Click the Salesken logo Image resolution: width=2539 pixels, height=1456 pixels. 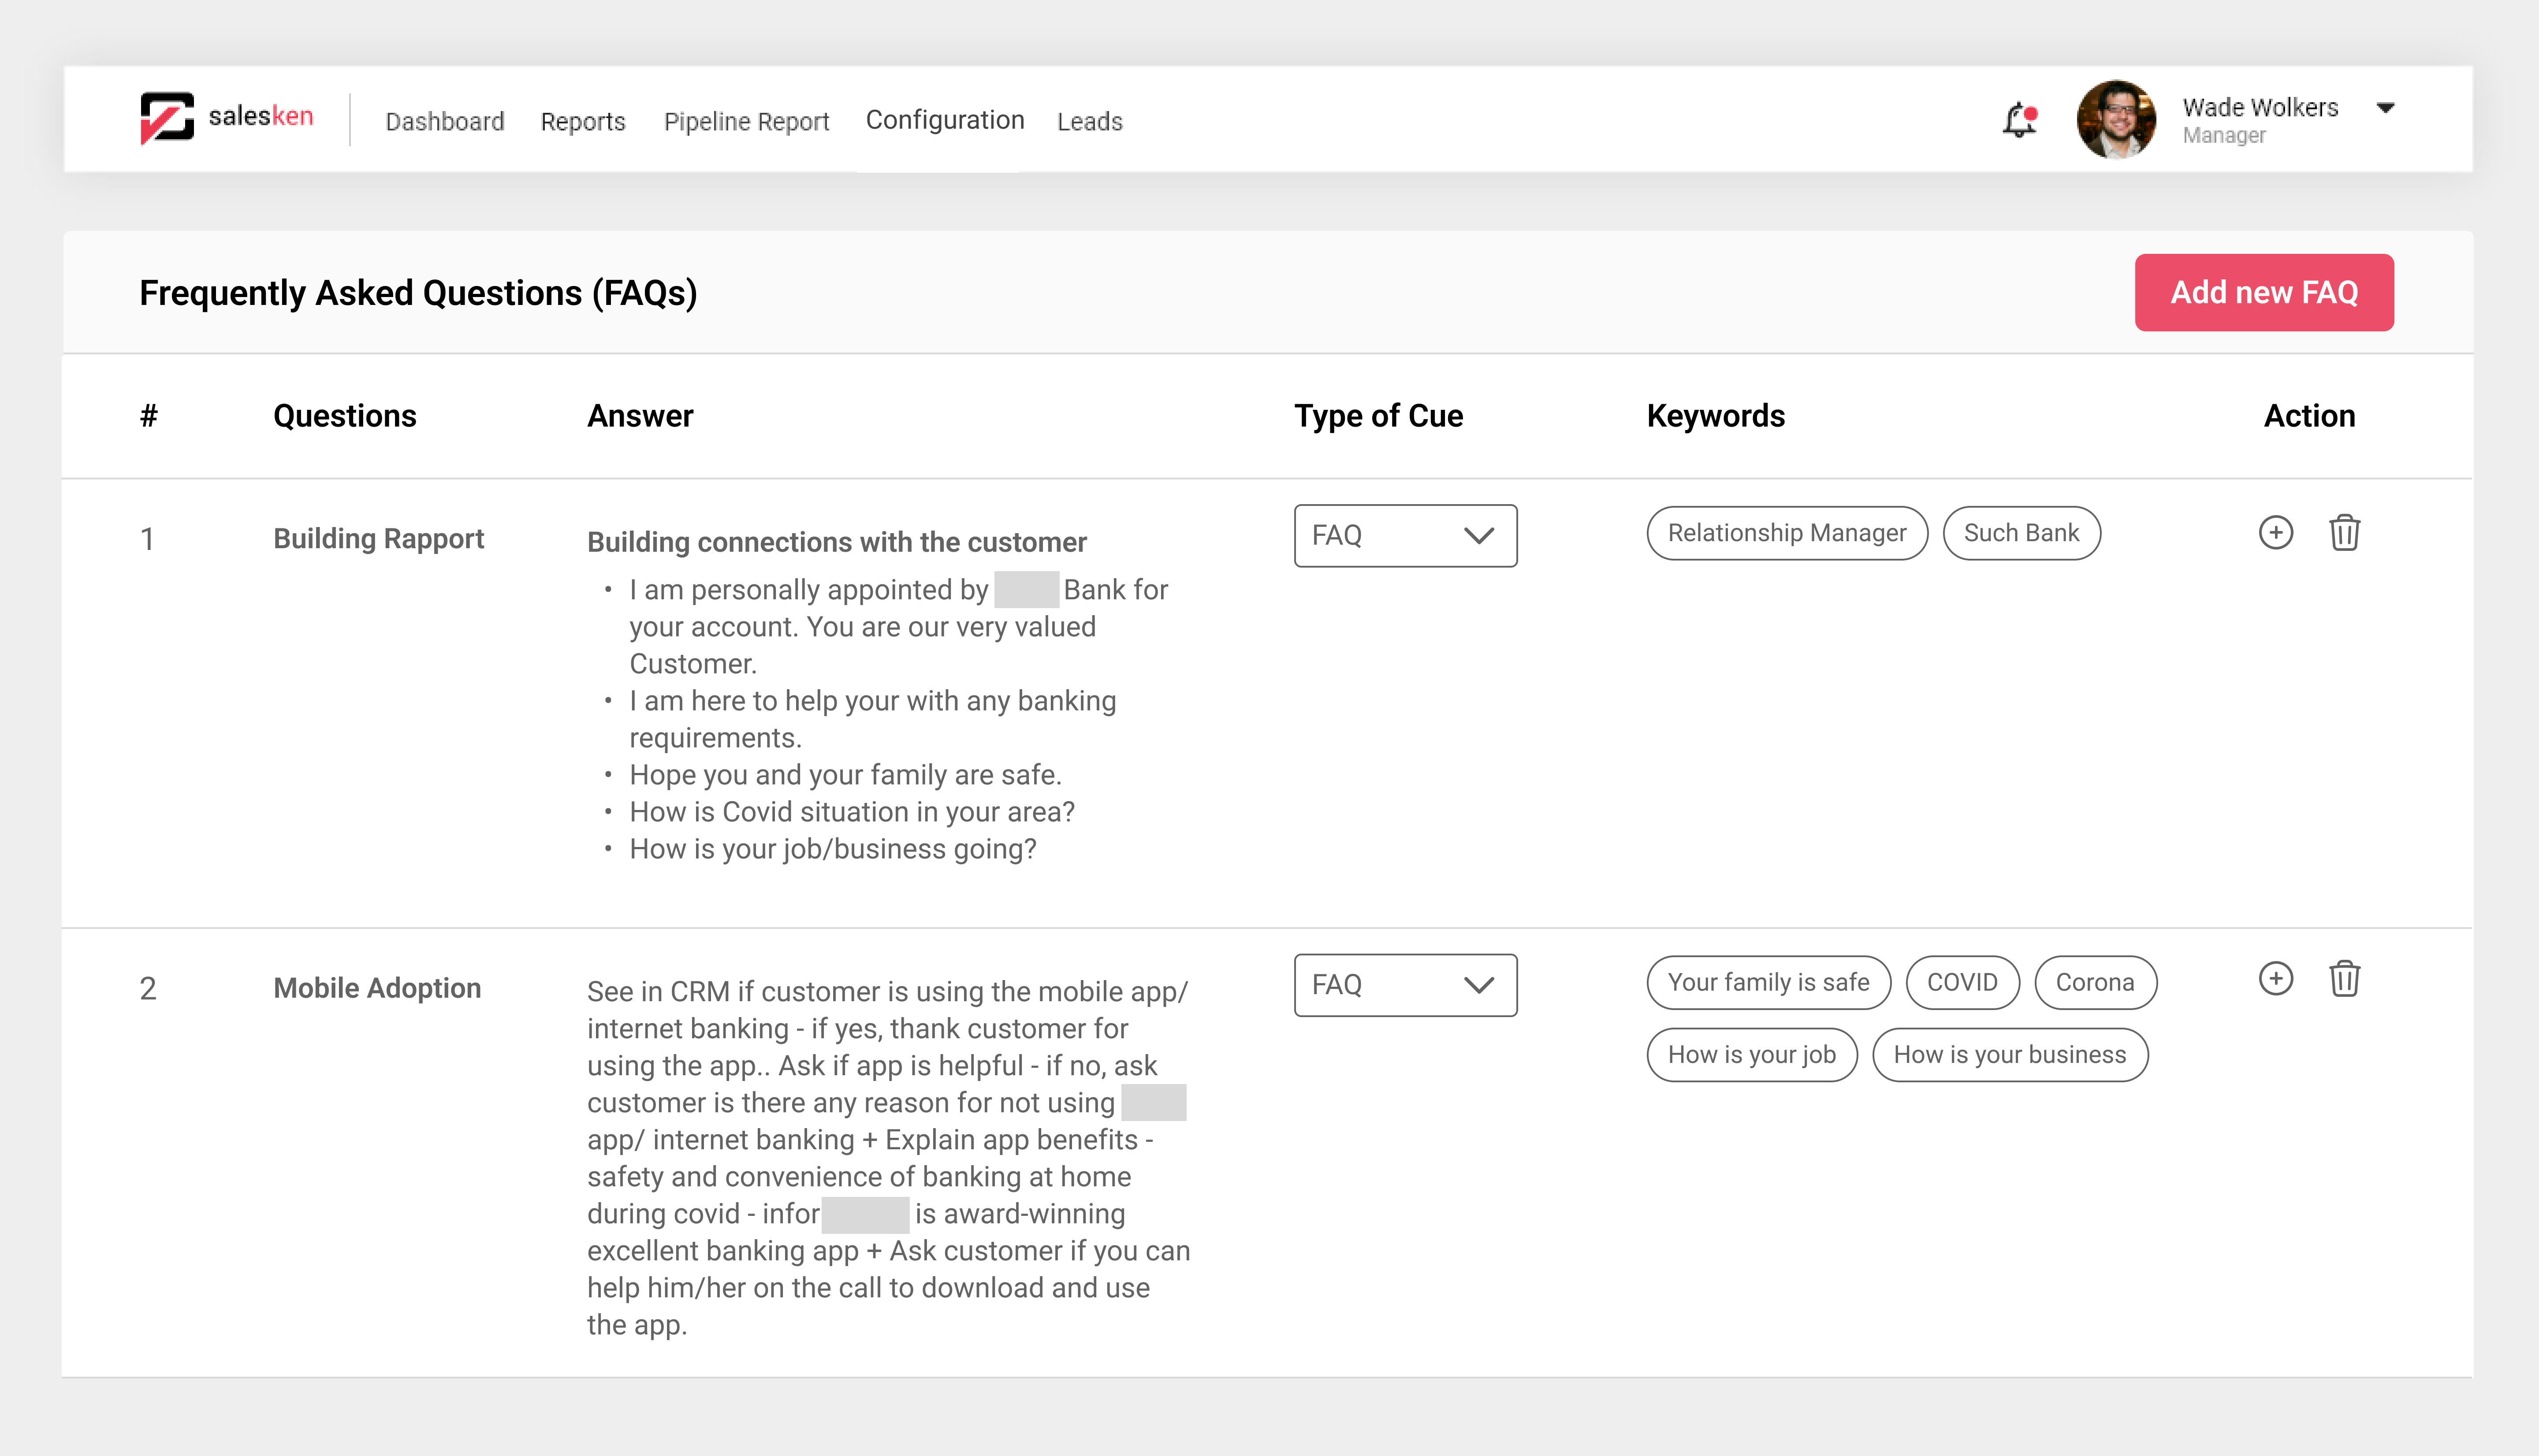click(227, 118)
